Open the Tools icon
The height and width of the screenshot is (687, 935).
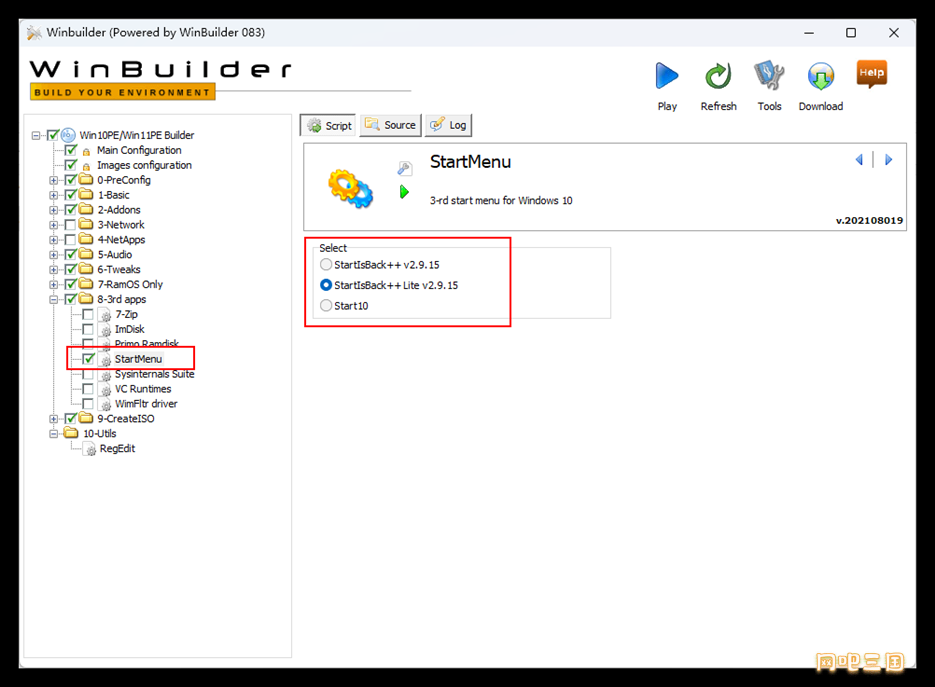coord(769,76)
